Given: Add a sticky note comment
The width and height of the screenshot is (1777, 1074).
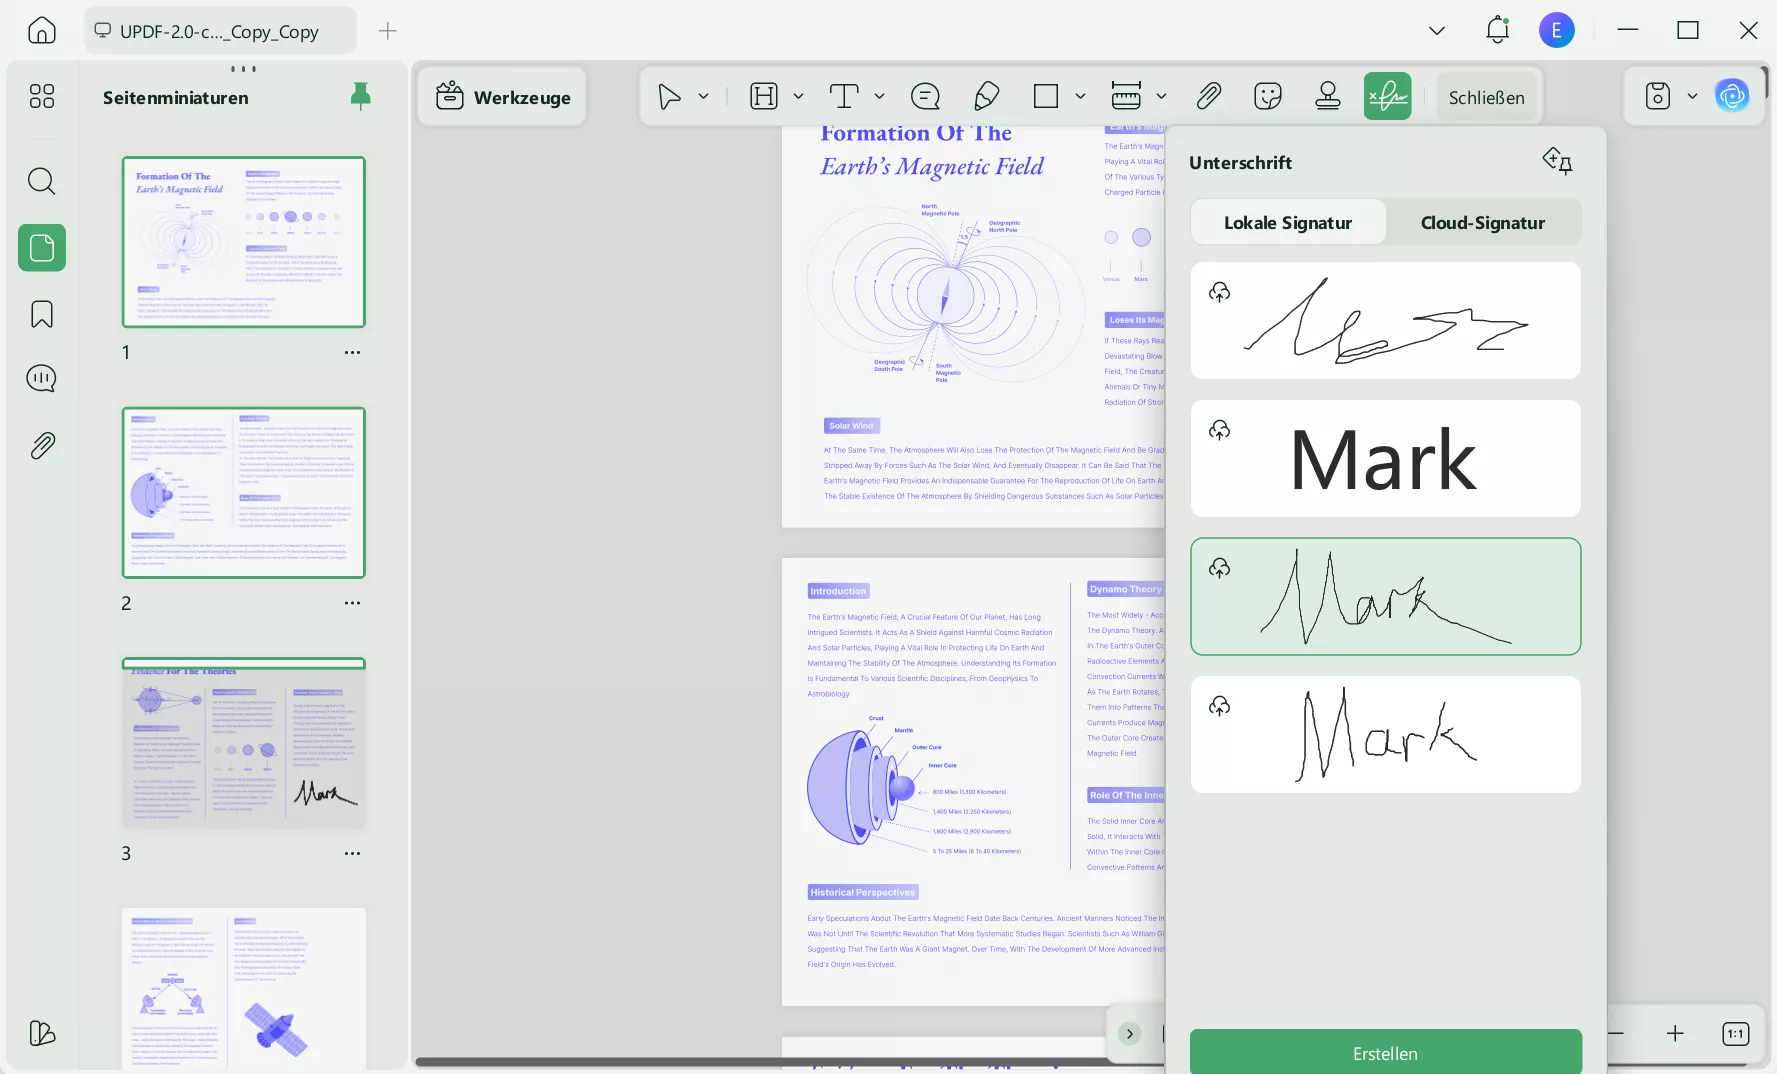Looking at the screenshot, I should click(926, 96).
